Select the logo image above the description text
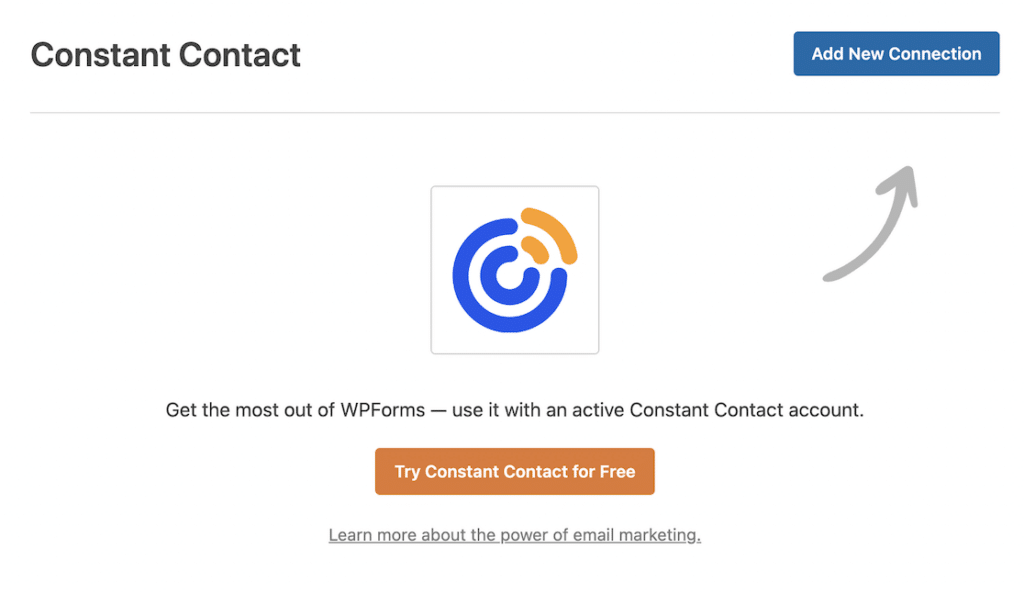Image resolution: width=1024 pixels, height=592 pixels. point(514,268)
